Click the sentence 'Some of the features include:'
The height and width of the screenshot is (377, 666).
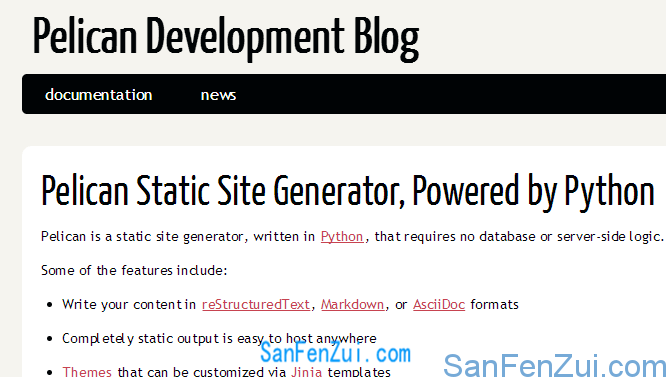pos(134,270)
